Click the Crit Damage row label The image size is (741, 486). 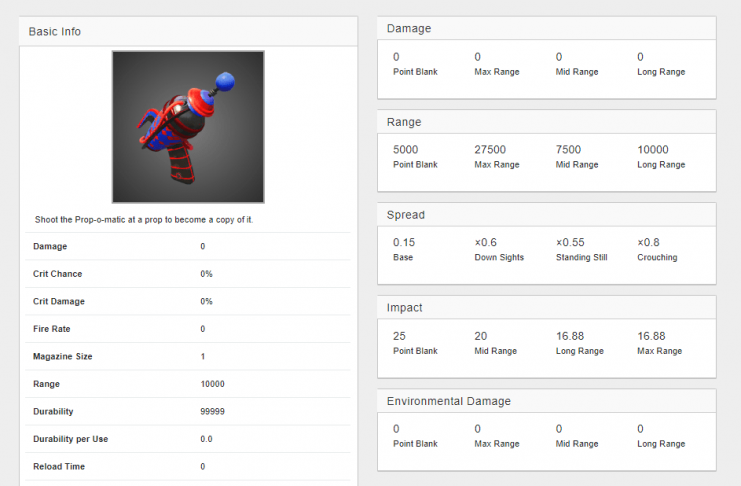click(59, 301)
